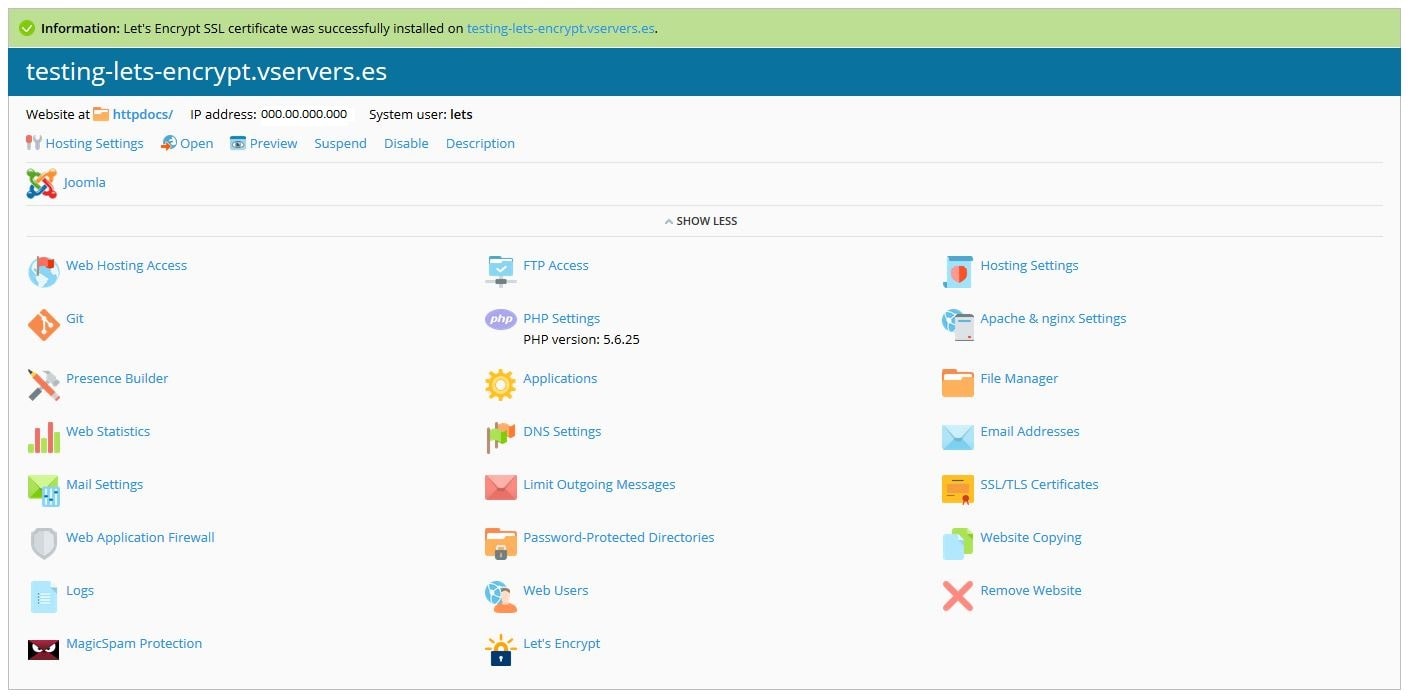The image size is (1410, 700).
Task: Open the Mail Settings link
Action: point(104,484)
